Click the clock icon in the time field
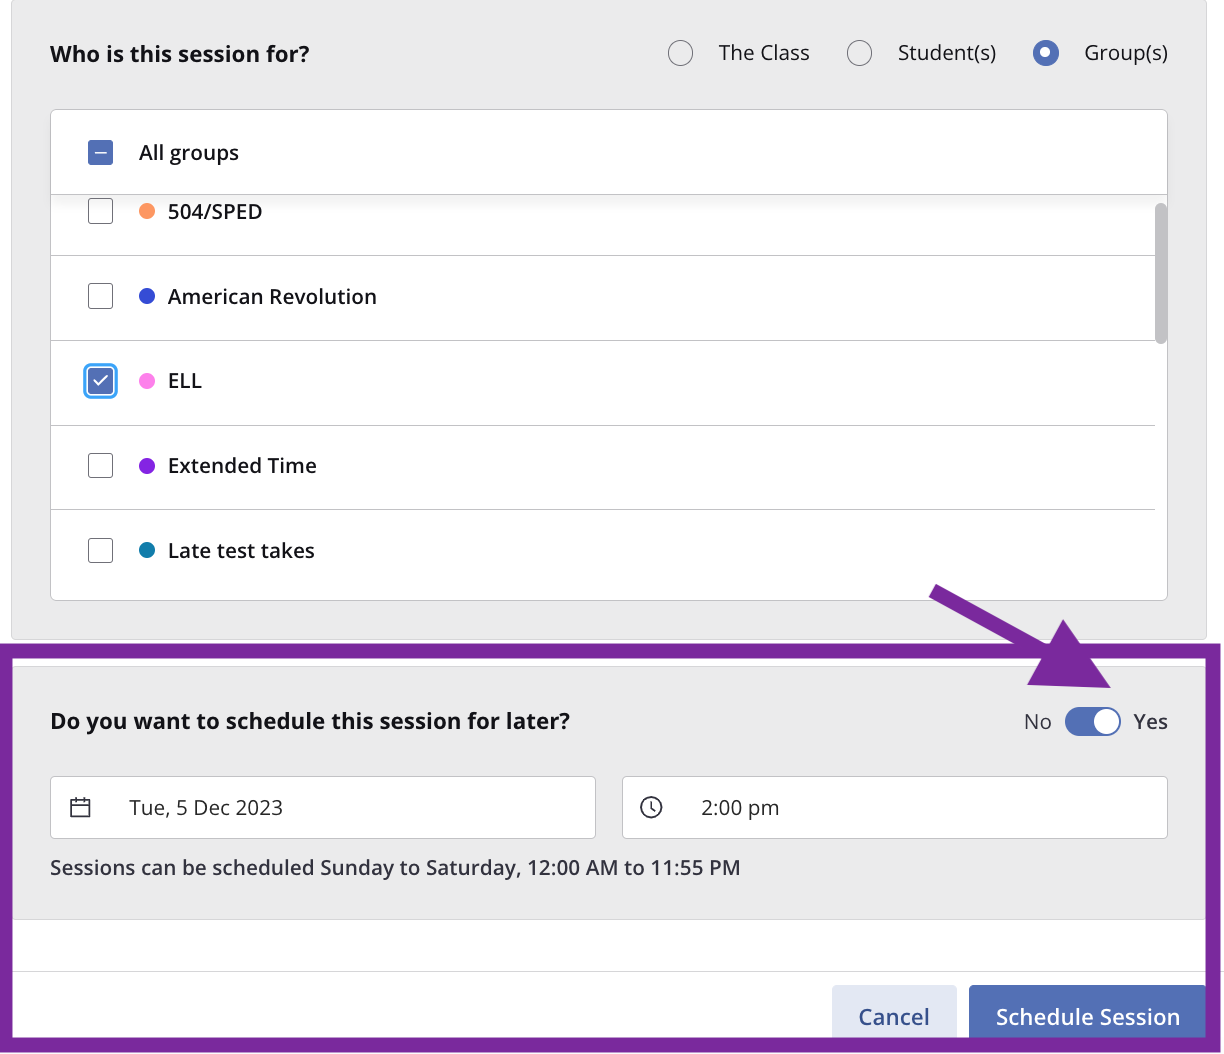 pos(651,807)
